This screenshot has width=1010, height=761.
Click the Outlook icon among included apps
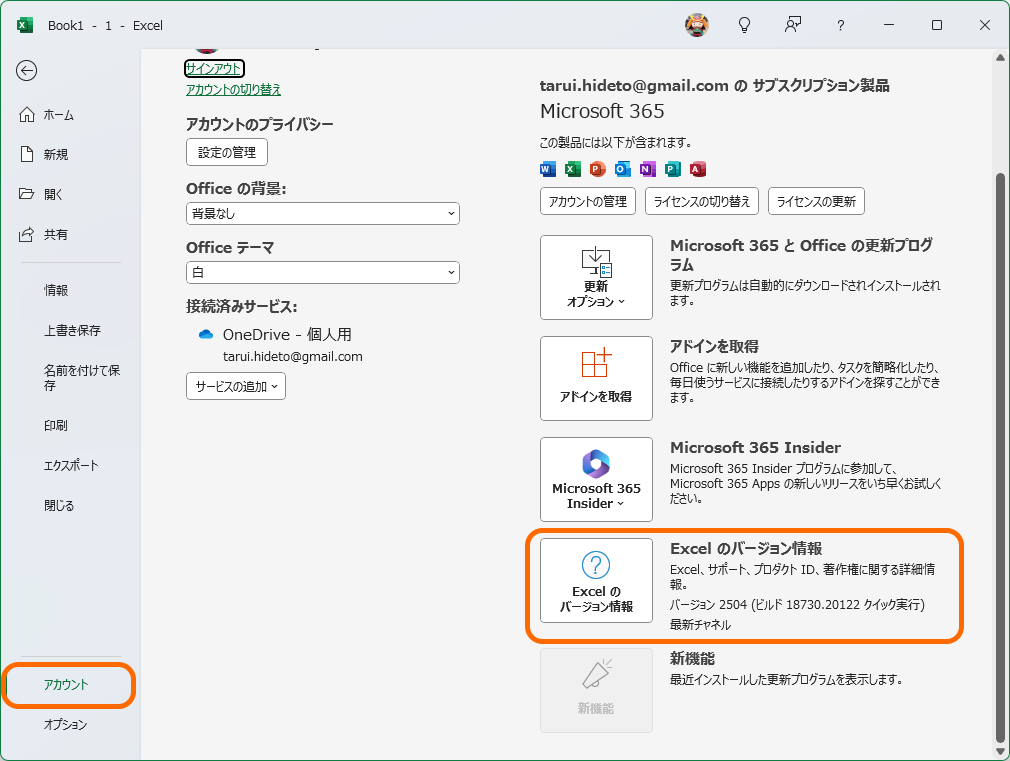pyautogui.click(x=620, y=169)
